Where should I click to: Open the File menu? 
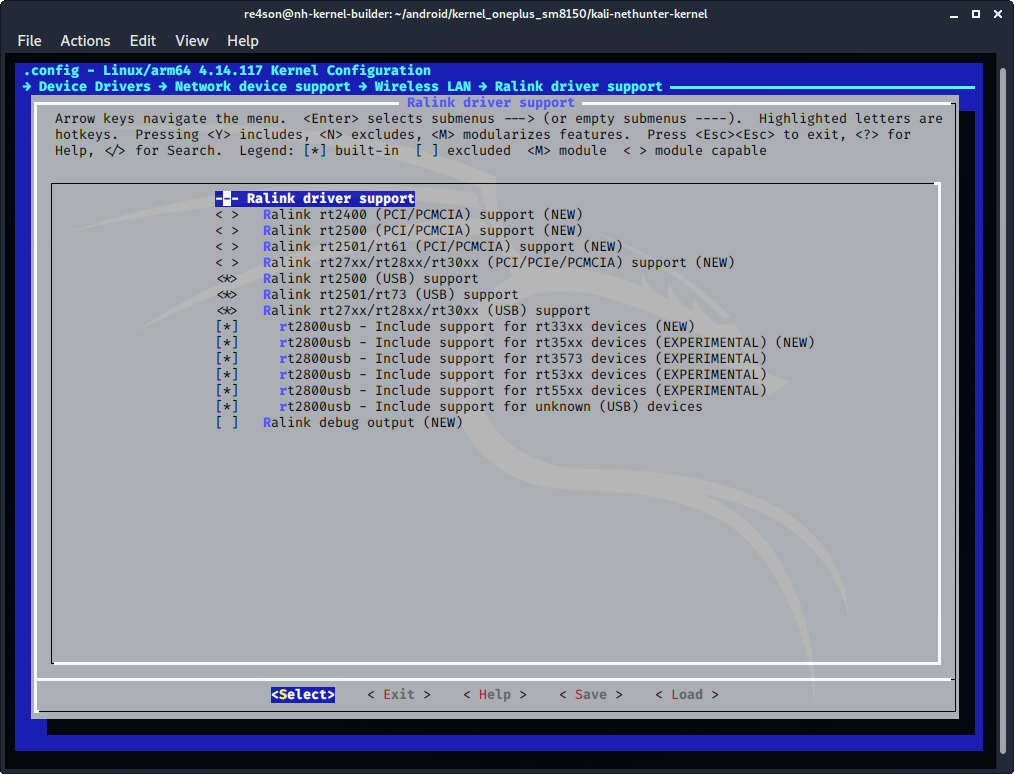click(x=29, y=41)
